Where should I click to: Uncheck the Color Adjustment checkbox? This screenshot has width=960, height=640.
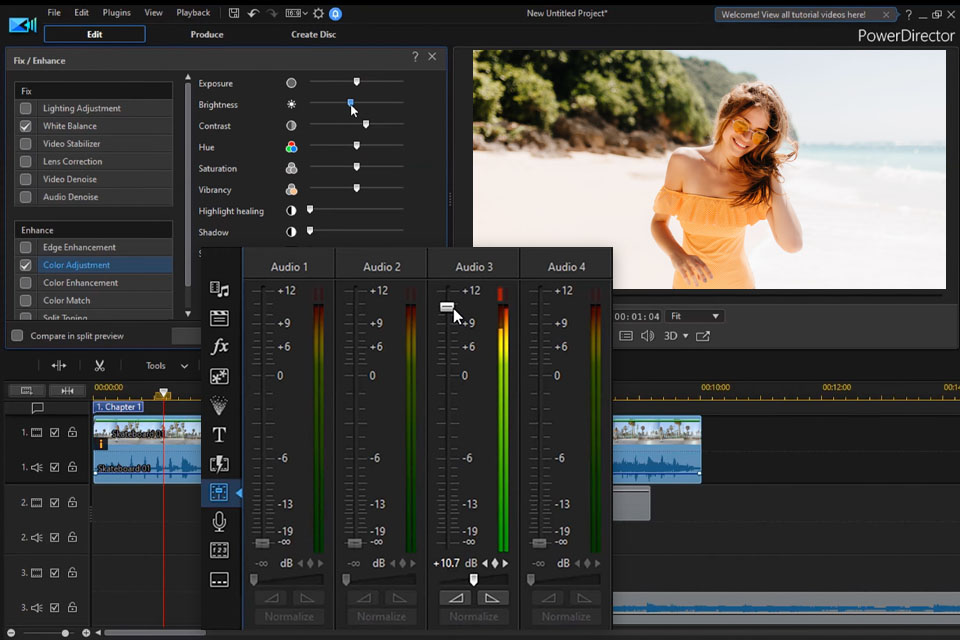[x=25, y=265]
